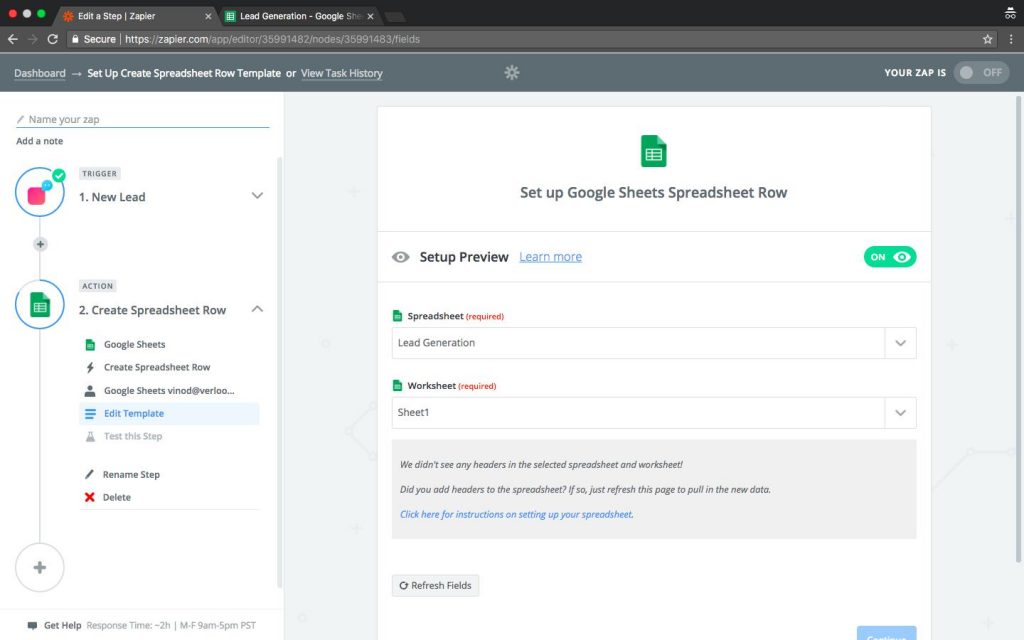Click the browser address bar URL
1024x640 pixels.
pos(272,39)
